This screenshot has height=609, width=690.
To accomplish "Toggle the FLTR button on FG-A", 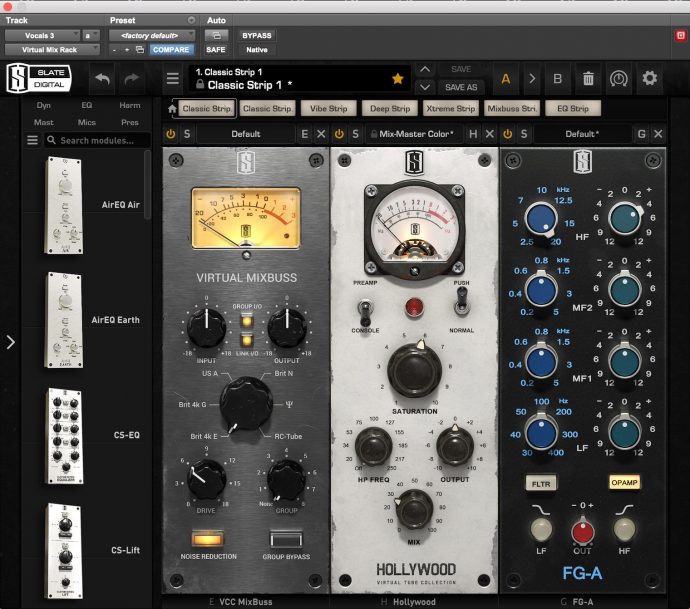I will [x=541, y=484].
